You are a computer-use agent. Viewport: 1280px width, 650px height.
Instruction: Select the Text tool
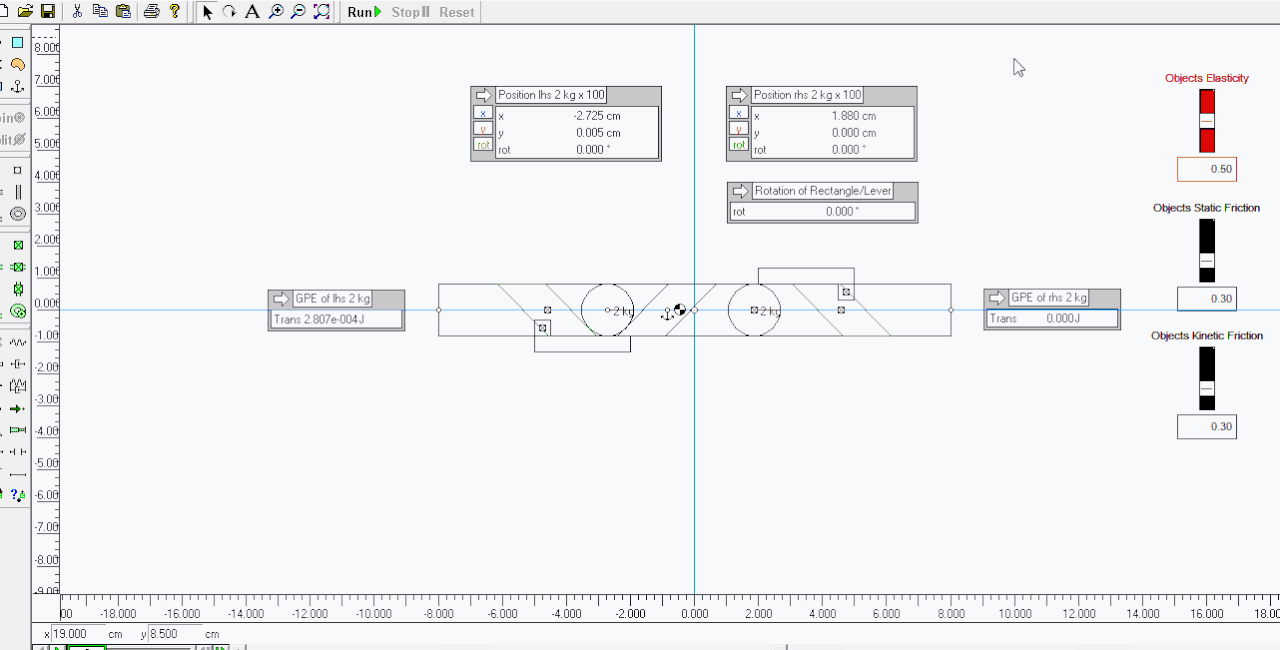click(252, 11)
